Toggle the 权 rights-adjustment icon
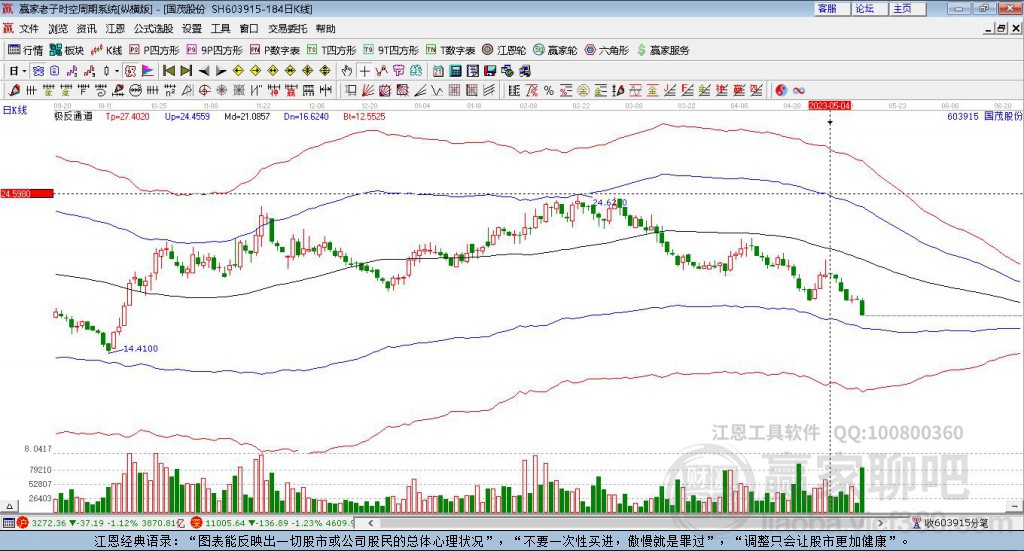1024x551 pixels. coord(131,71)
